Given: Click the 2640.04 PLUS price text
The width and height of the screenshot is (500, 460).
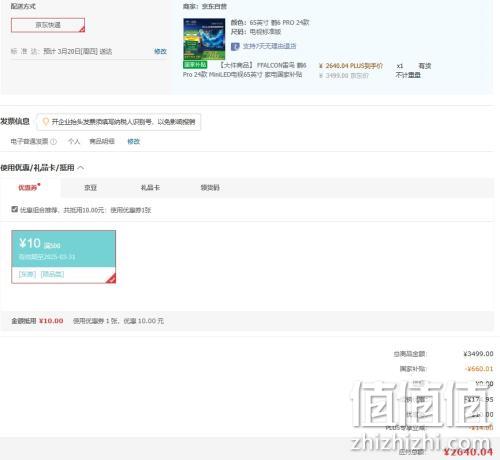Looking at the screenshot, I should (351, 66).
